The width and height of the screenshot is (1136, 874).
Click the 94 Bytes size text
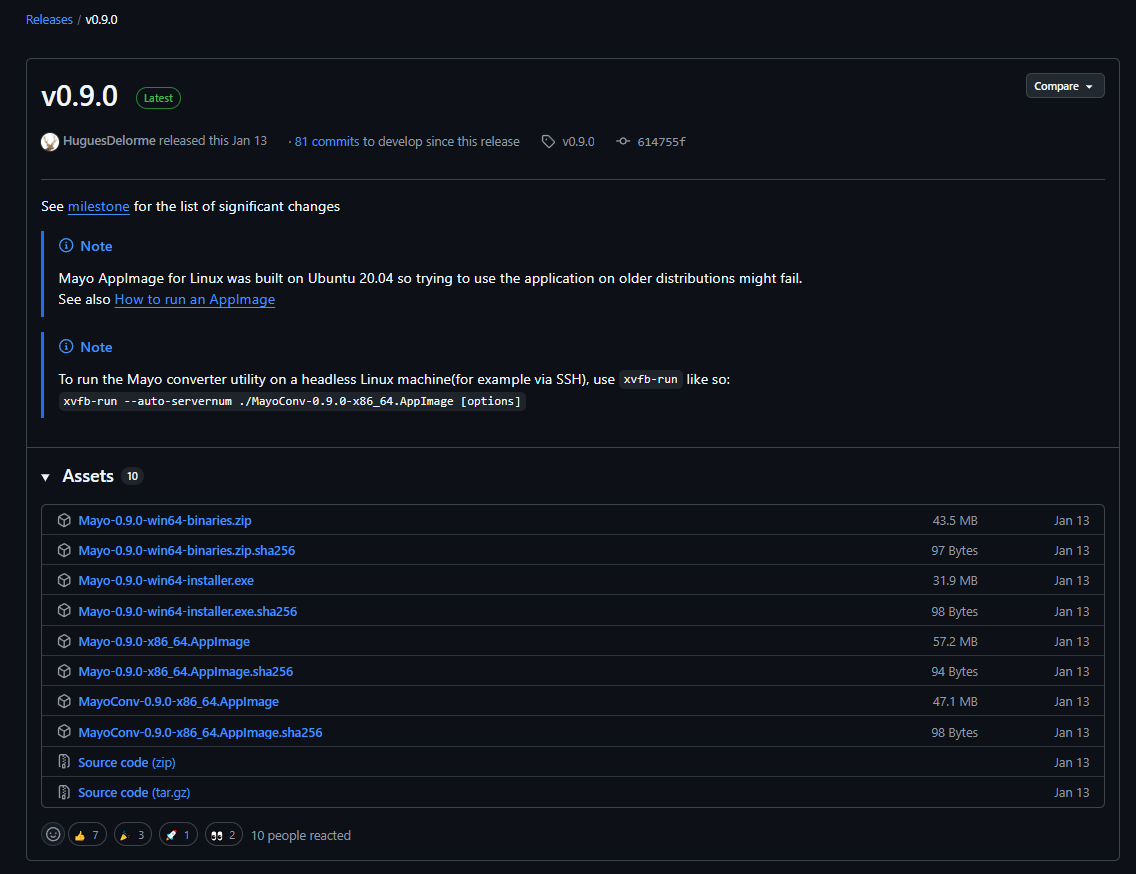[x=954, y=672]
